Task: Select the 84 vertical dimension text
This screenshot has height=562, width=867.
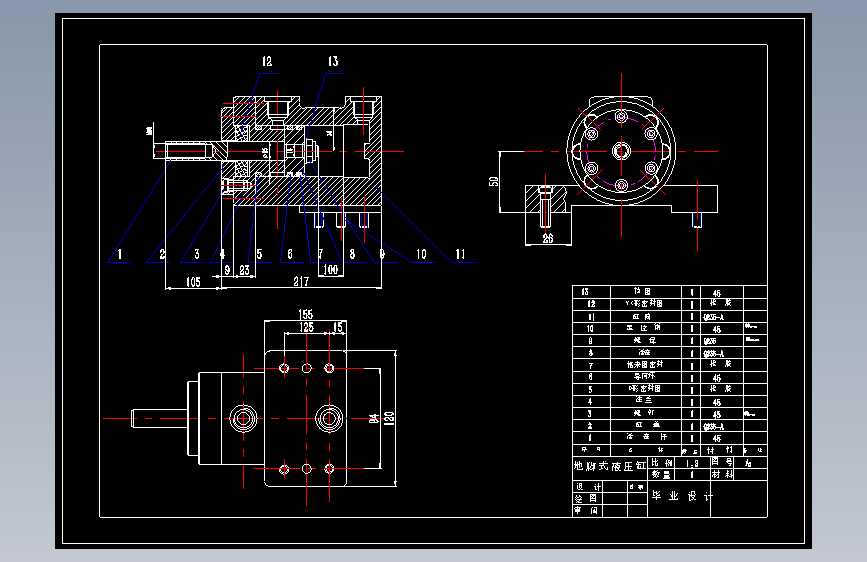Action: [374, 419]
